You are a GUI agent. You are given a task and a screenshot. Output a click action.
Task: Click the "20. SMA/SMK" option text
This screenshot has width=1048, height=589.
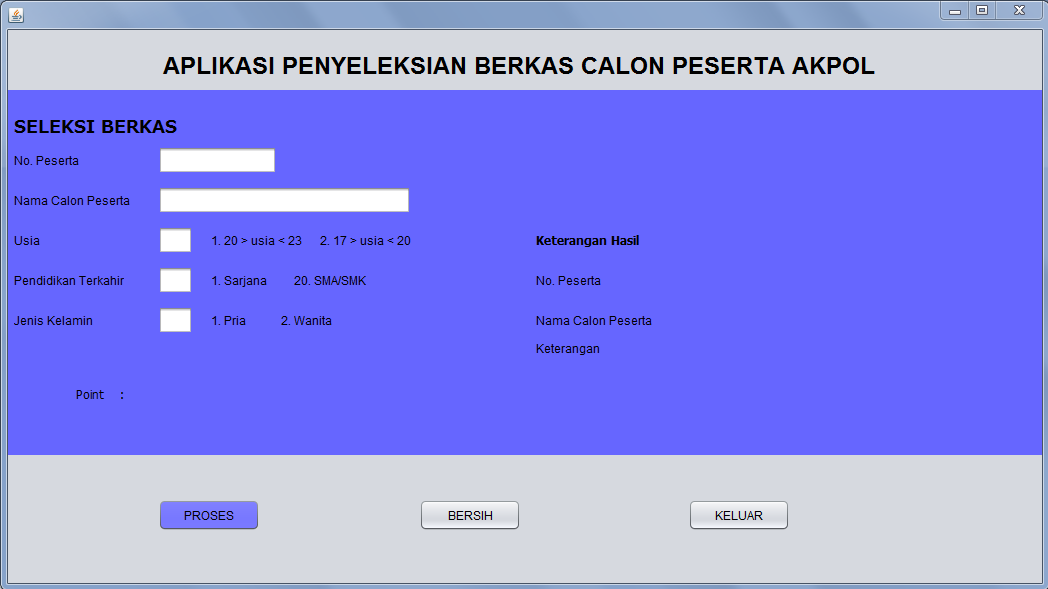coord(330,281)
